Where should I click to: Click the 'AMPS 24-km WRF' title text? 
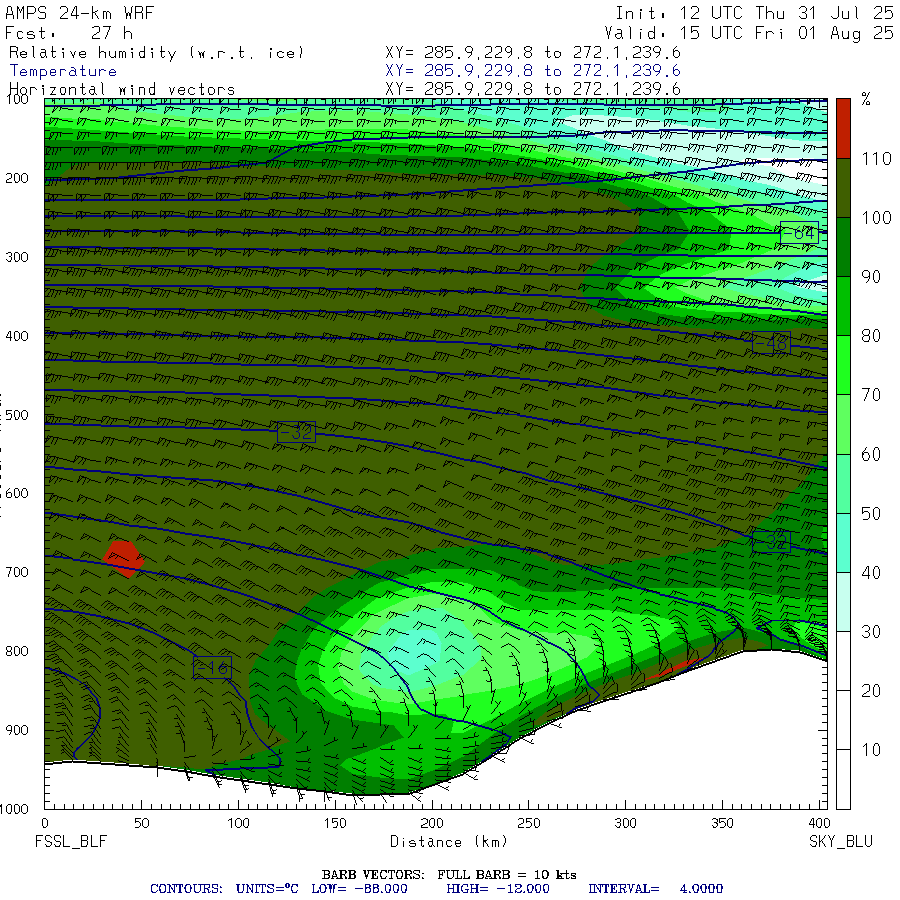[79, 13]
